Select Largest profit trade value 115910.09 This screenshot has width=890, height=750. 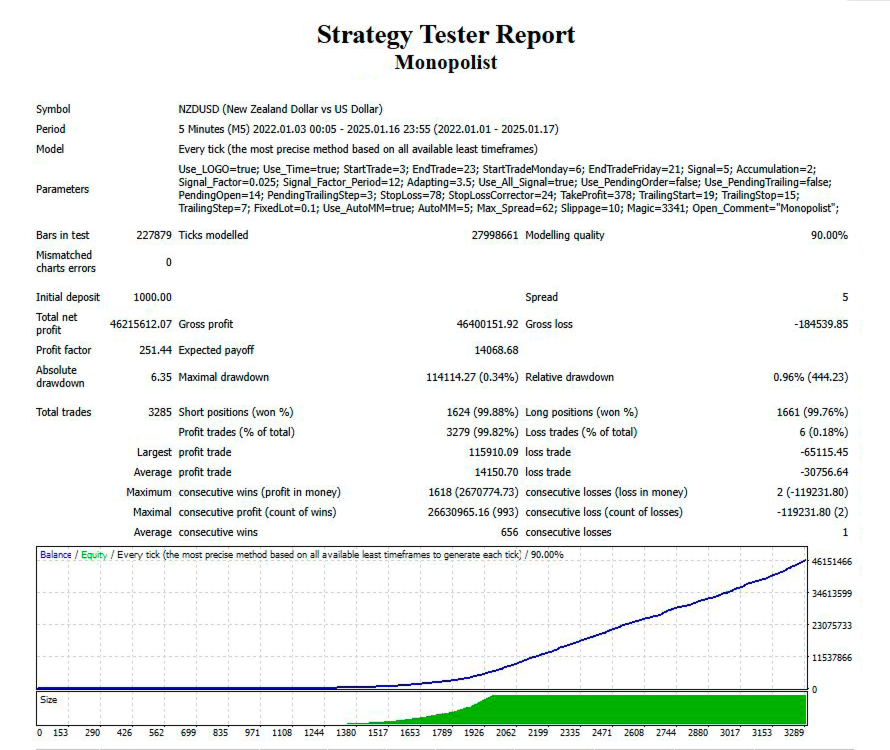493,452
